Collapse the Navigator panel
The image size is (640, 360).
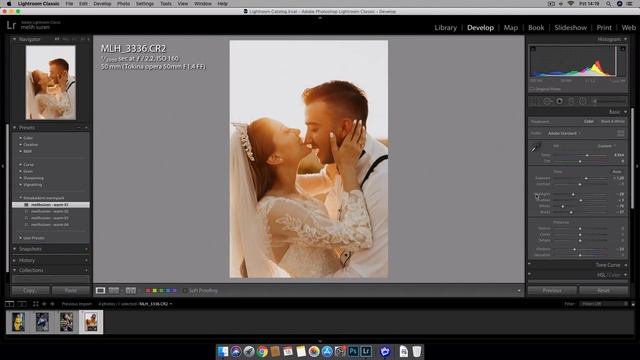(x=15, y=39)
